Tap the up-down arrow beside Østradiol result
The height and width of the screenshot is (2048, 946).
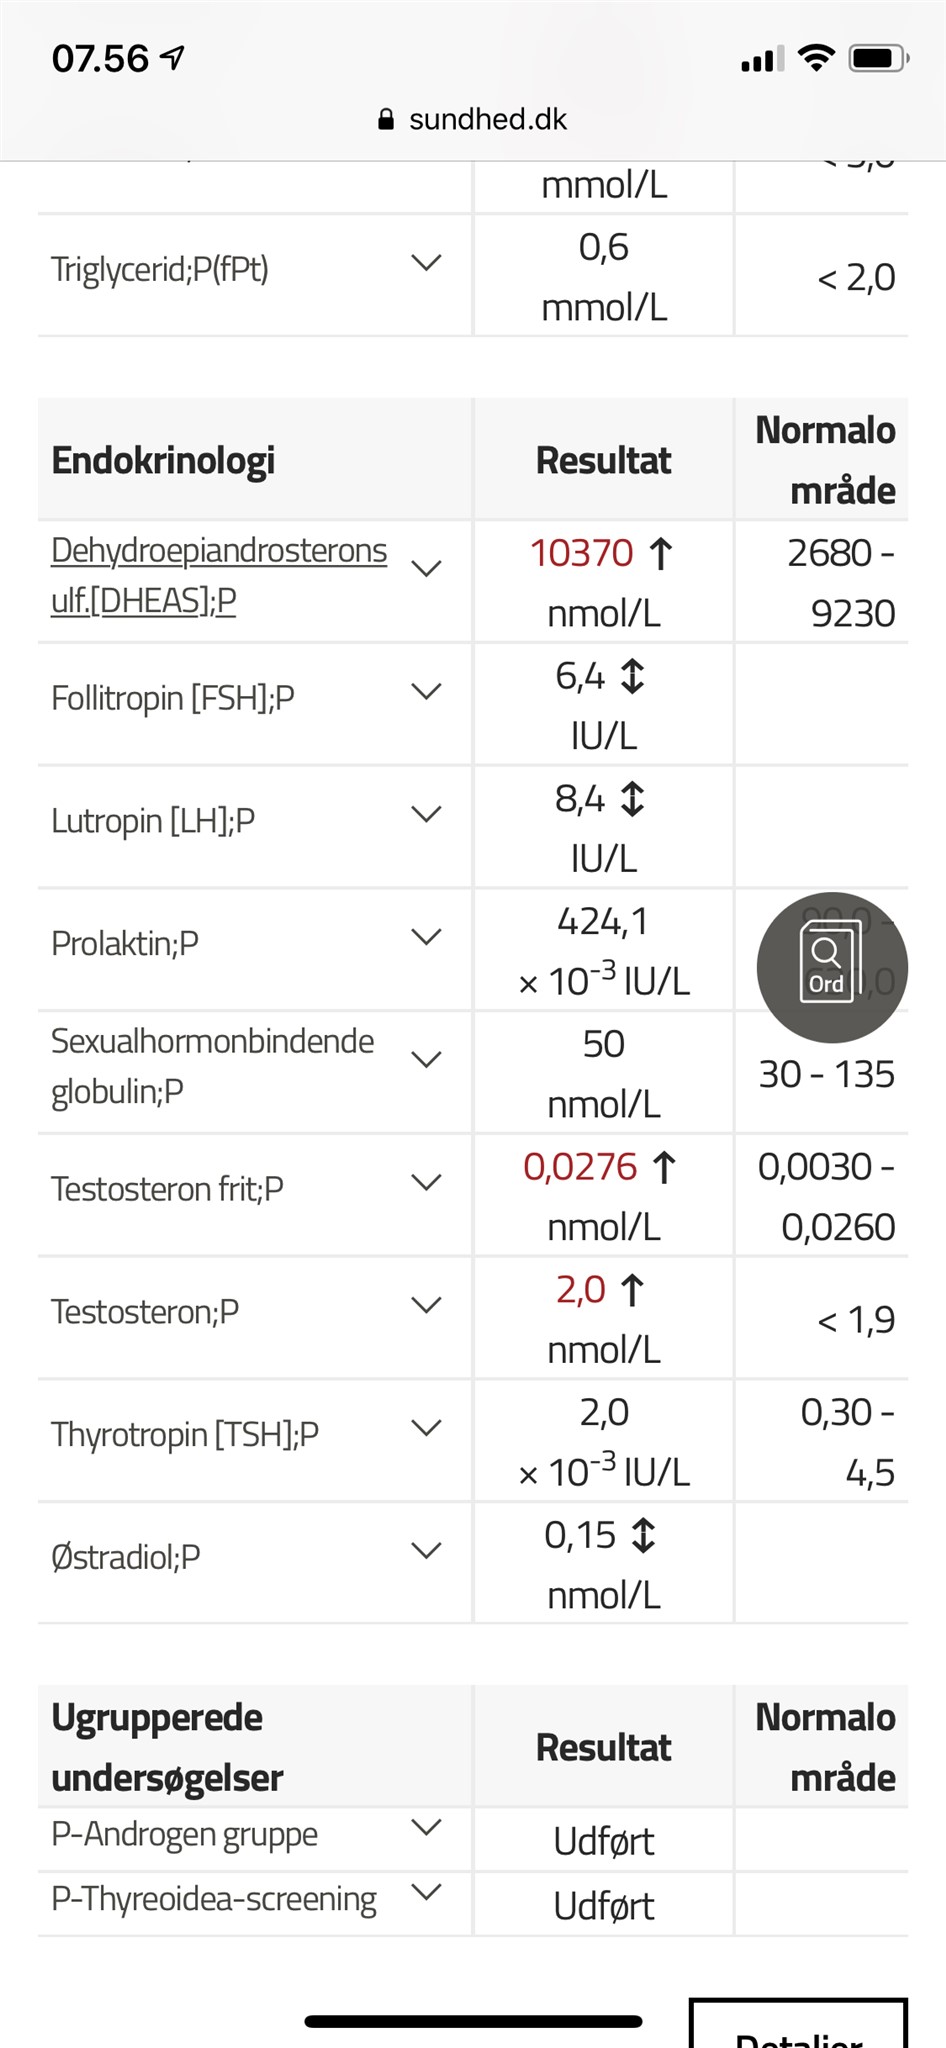643,1535
